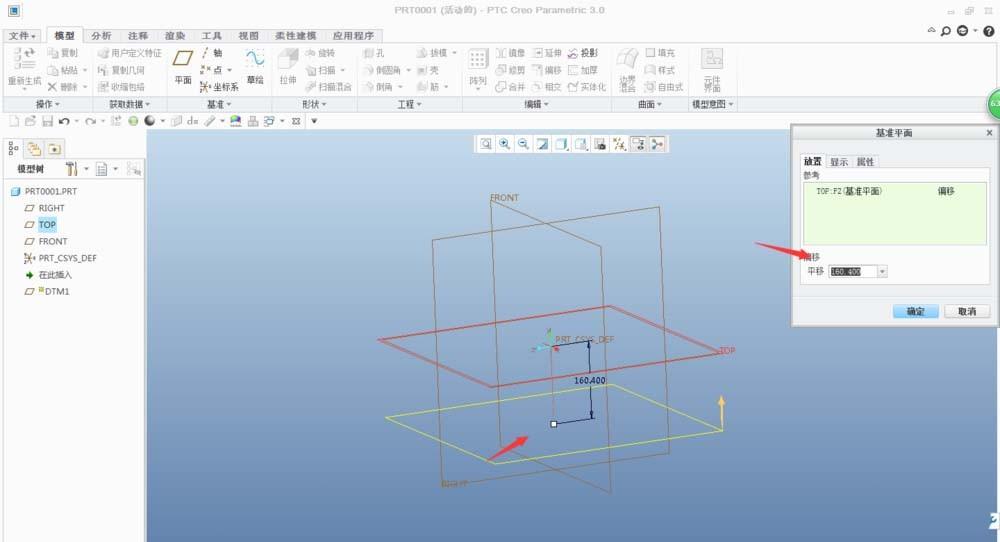Viewport: 1000px width, 542px height.
Task: Click the View manager icon in graphics toolbar
Action: [x=600, y=144]
